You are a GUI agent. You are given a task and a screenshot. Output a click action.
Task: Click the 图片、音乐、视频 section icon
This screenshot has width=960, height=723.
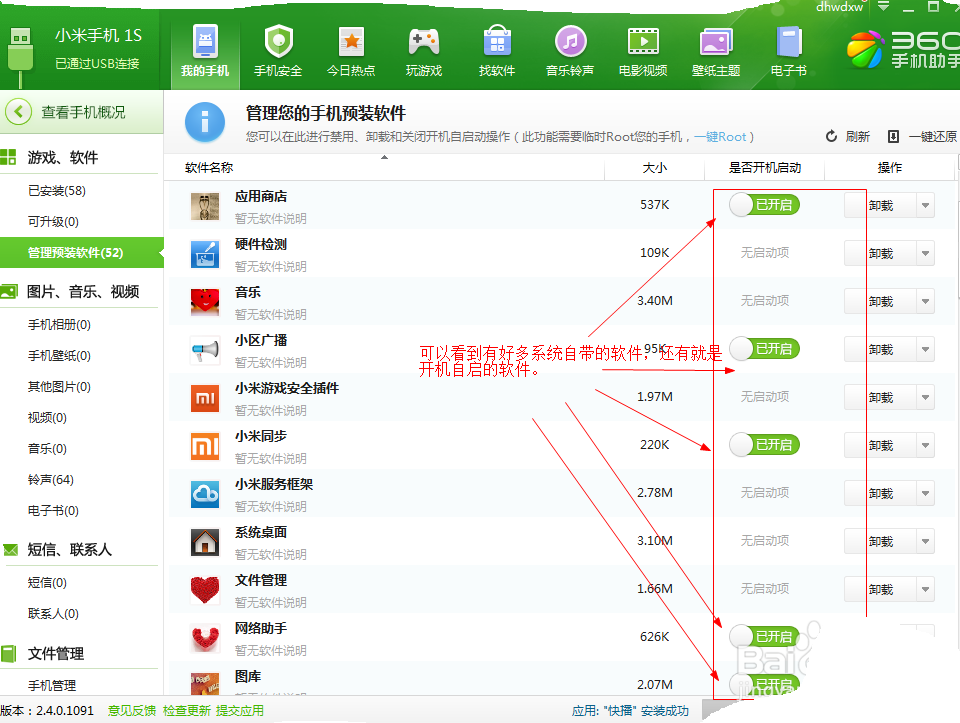pos(9,291)
